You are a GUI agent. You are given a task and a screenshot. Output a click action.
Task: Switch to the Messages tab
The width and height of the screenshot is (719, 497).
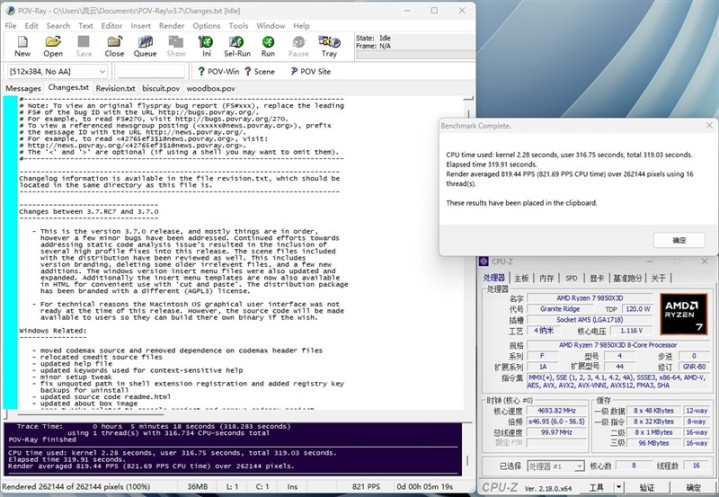point(23,88)
